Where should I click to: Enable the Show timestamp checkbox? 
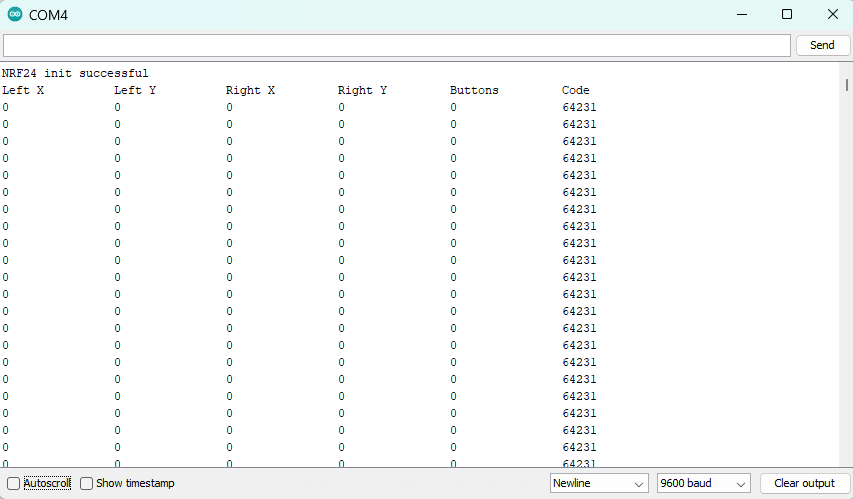(x=86, y=483)
